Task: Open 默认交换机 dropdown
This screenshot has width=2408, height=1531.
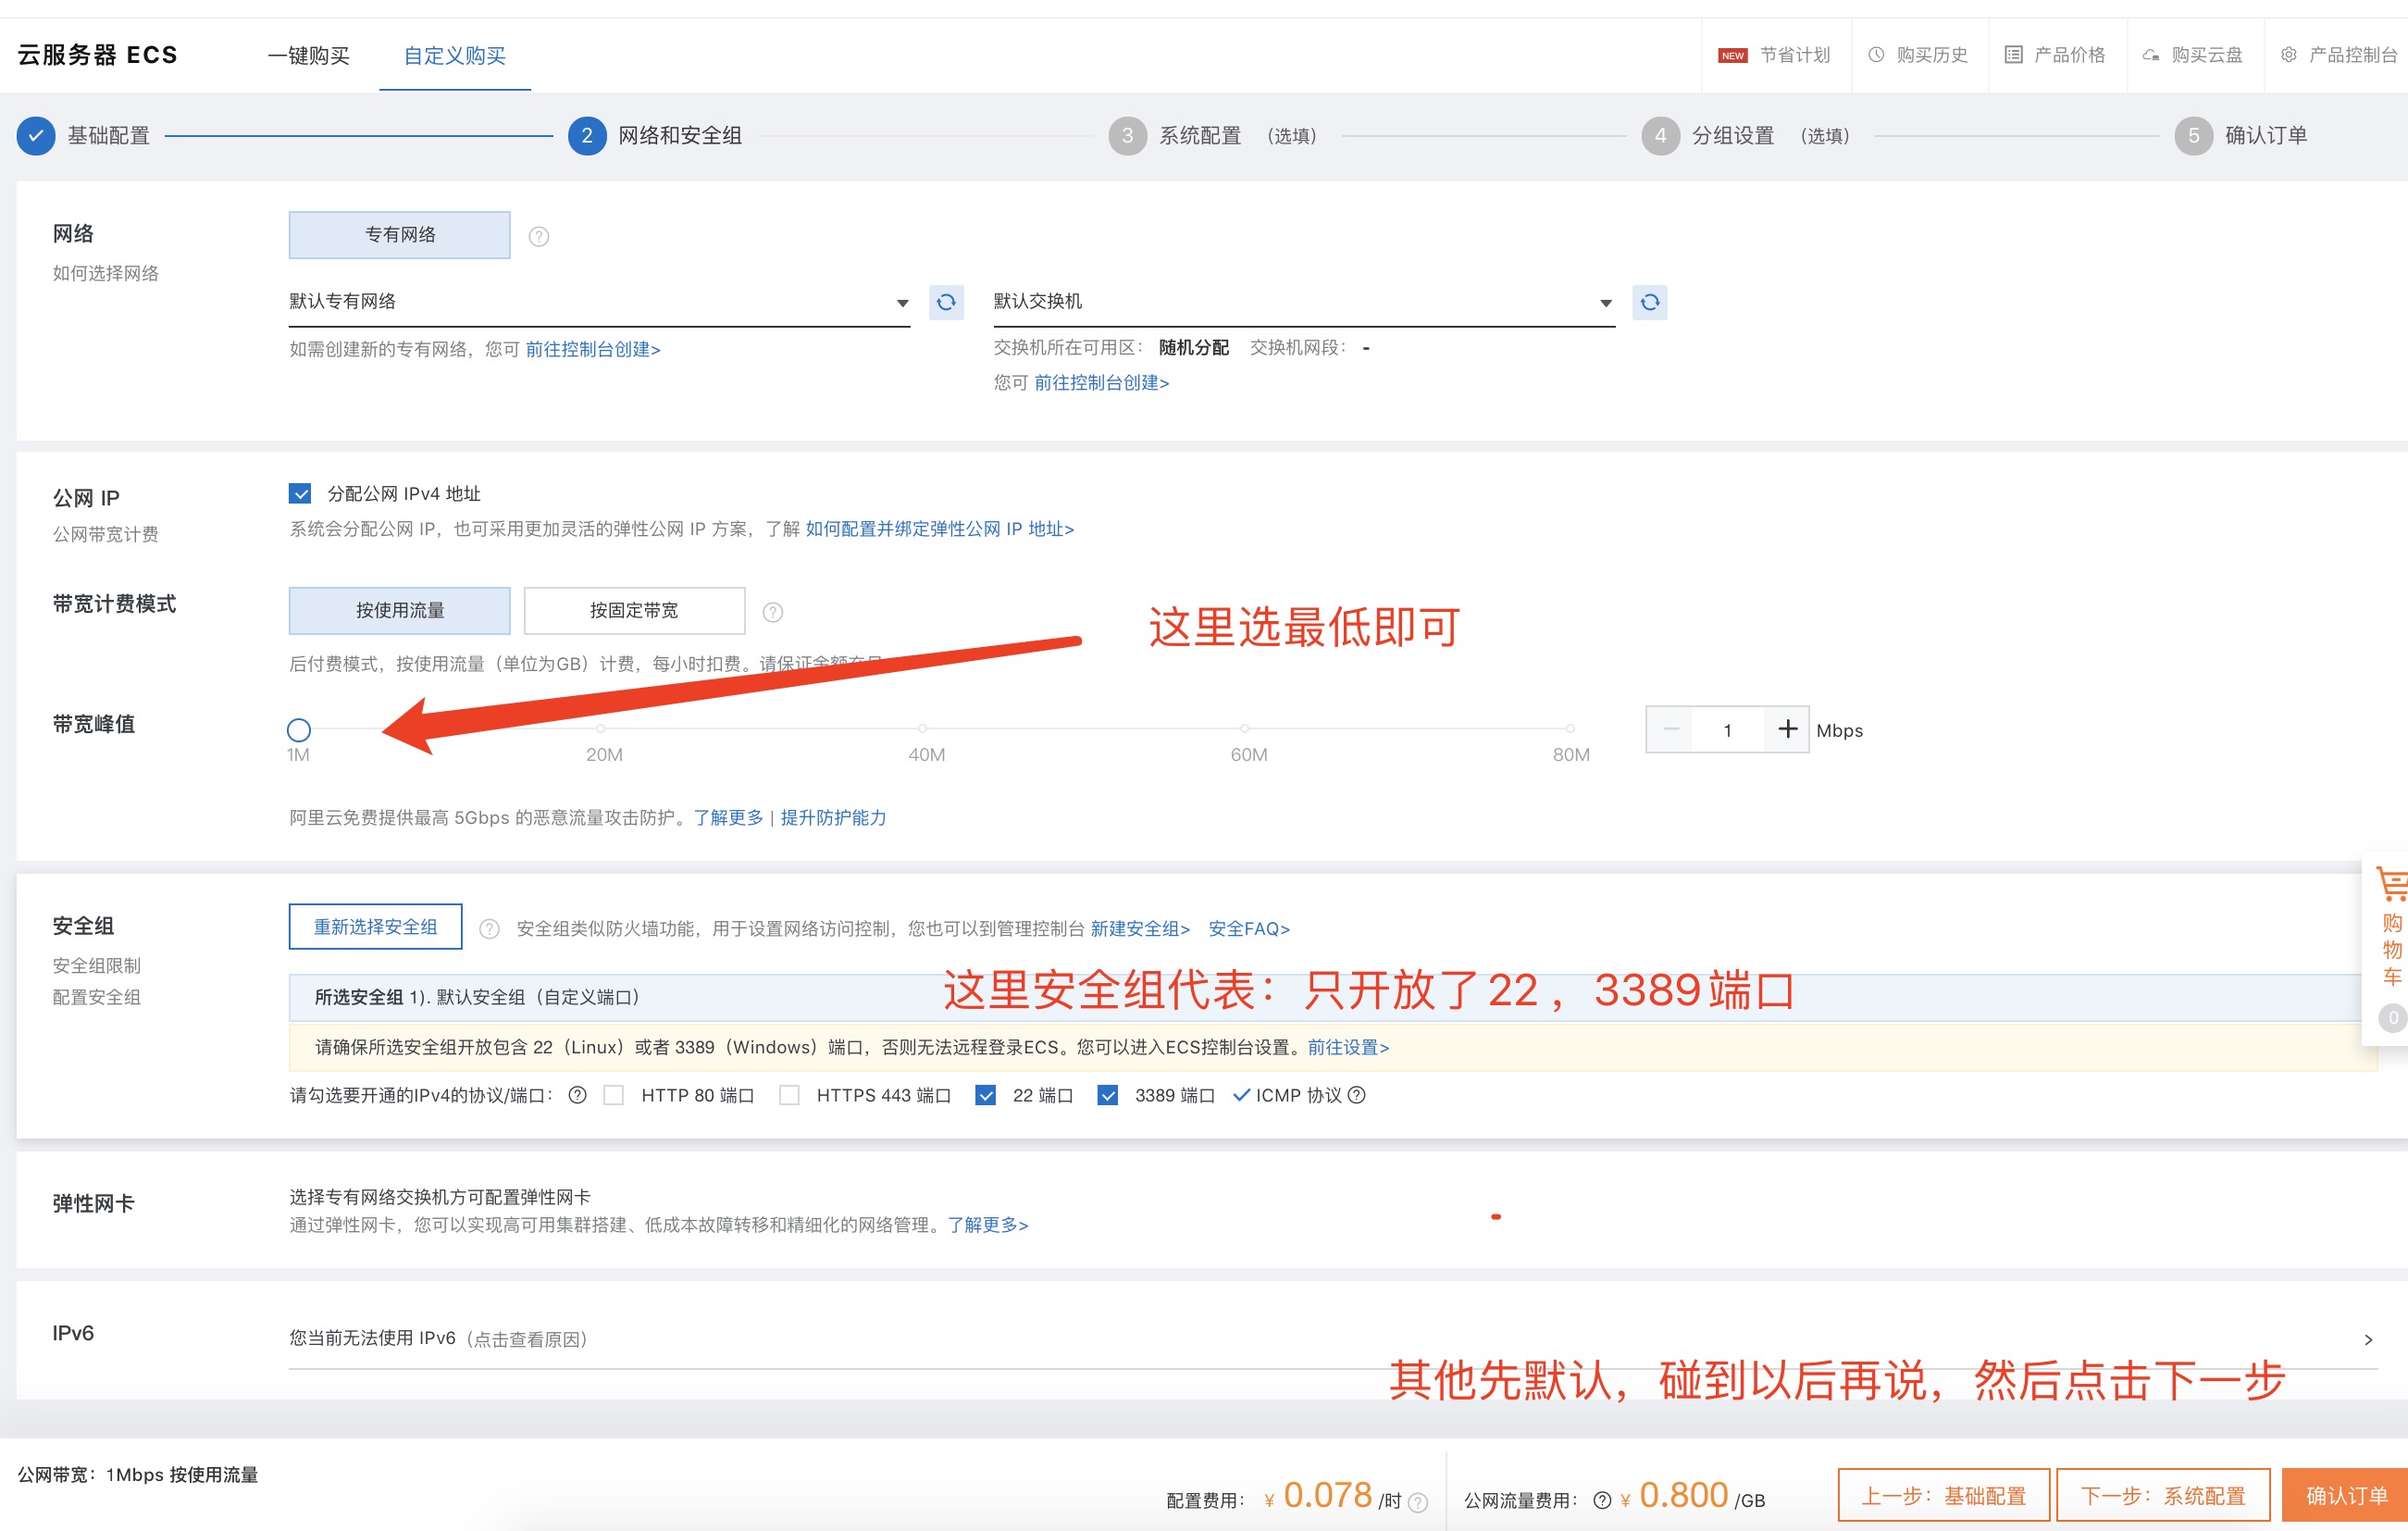Action: [1303, 302]
